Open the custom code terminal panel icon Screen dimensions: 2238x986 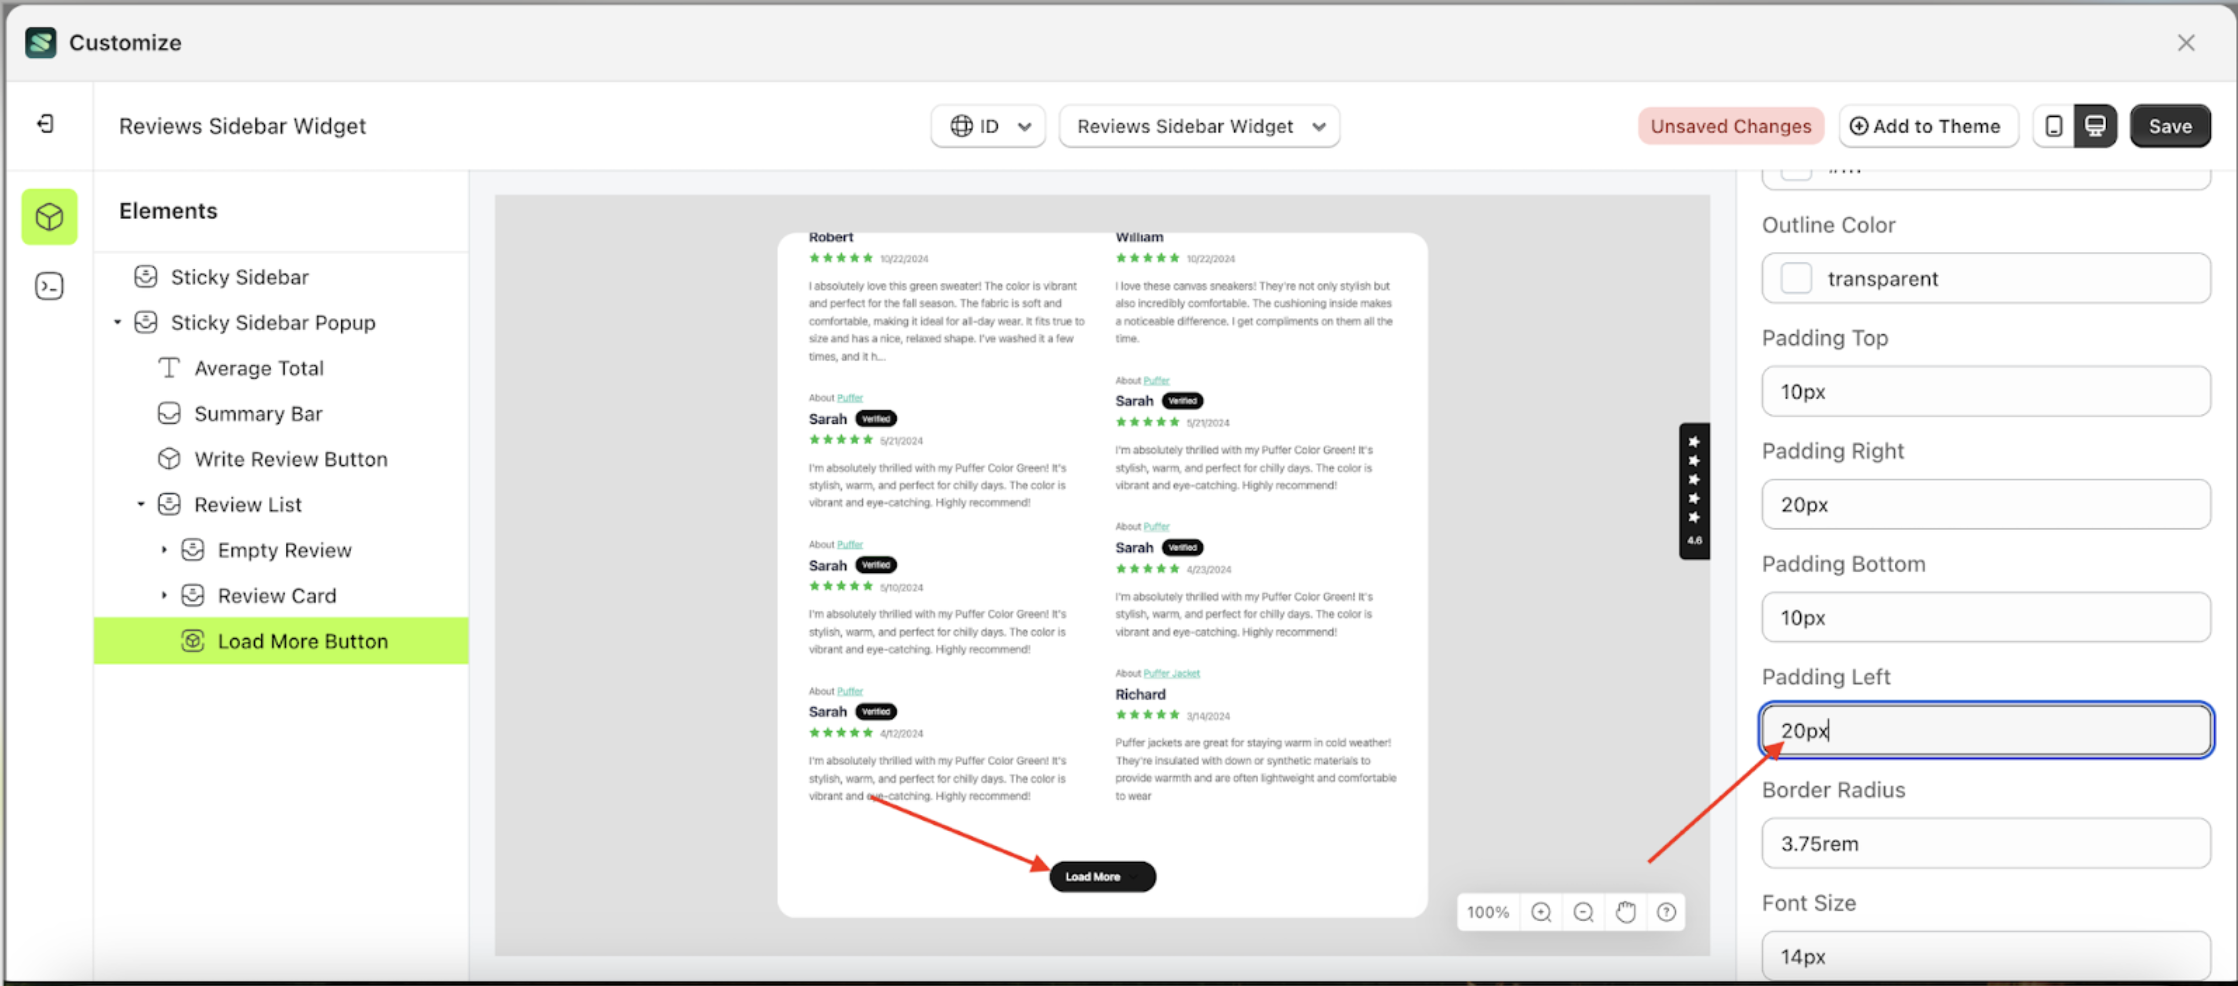[x=48, y=285]
